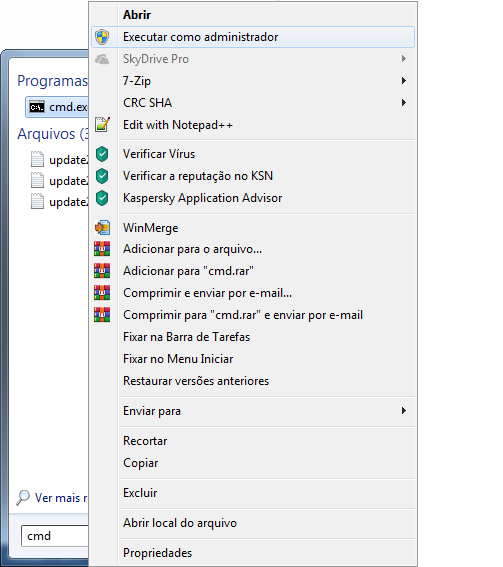Expand the SkyDrive Pro submenu arrow

pyautogui.click(x=404, y=59)
